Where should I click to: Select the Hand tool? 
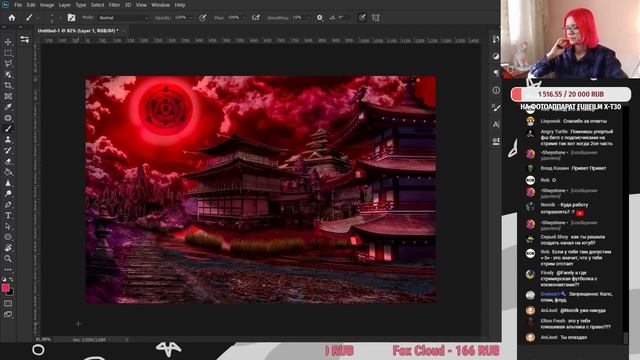click(x=8, y=248)
